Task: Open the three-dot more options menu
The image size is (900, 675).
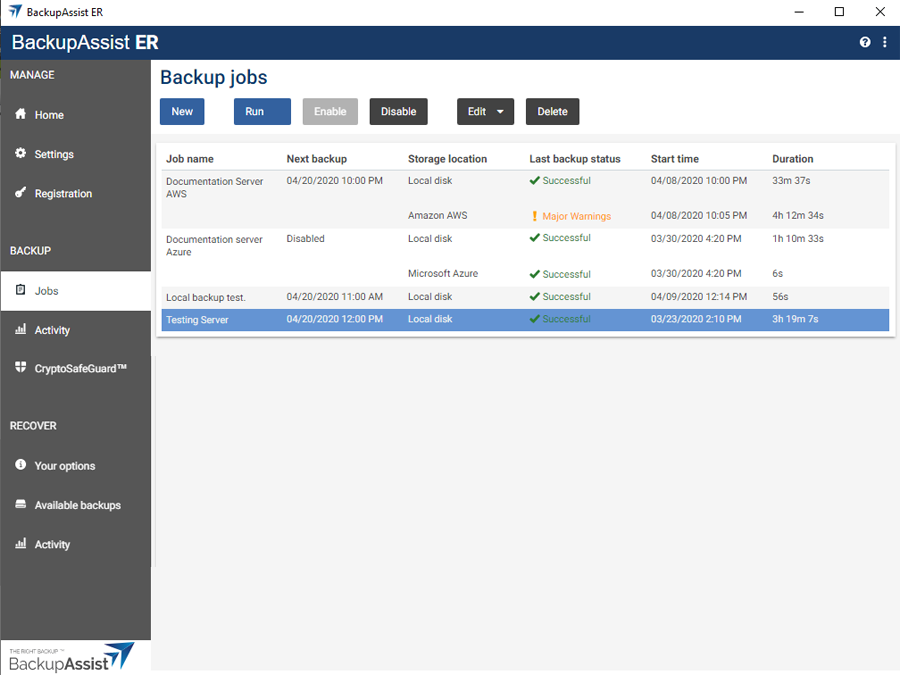Action: pyautogui.click(x=885, y=42)
